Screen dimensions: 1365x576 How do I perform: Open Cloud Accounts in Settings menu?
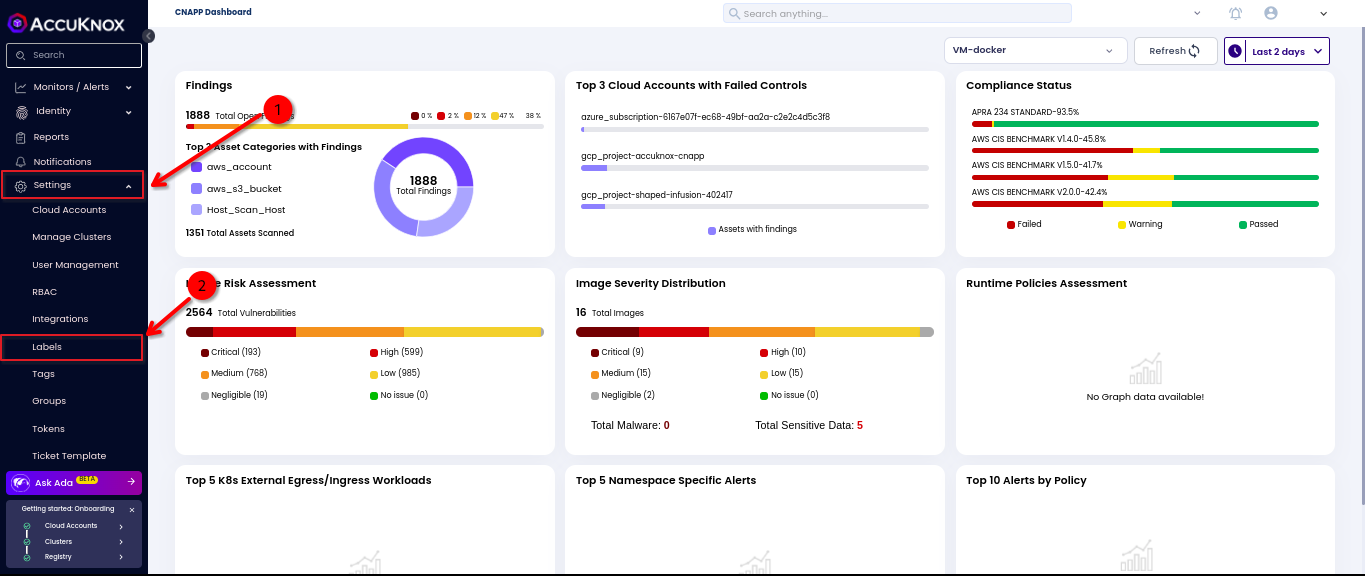click(69, 210)
